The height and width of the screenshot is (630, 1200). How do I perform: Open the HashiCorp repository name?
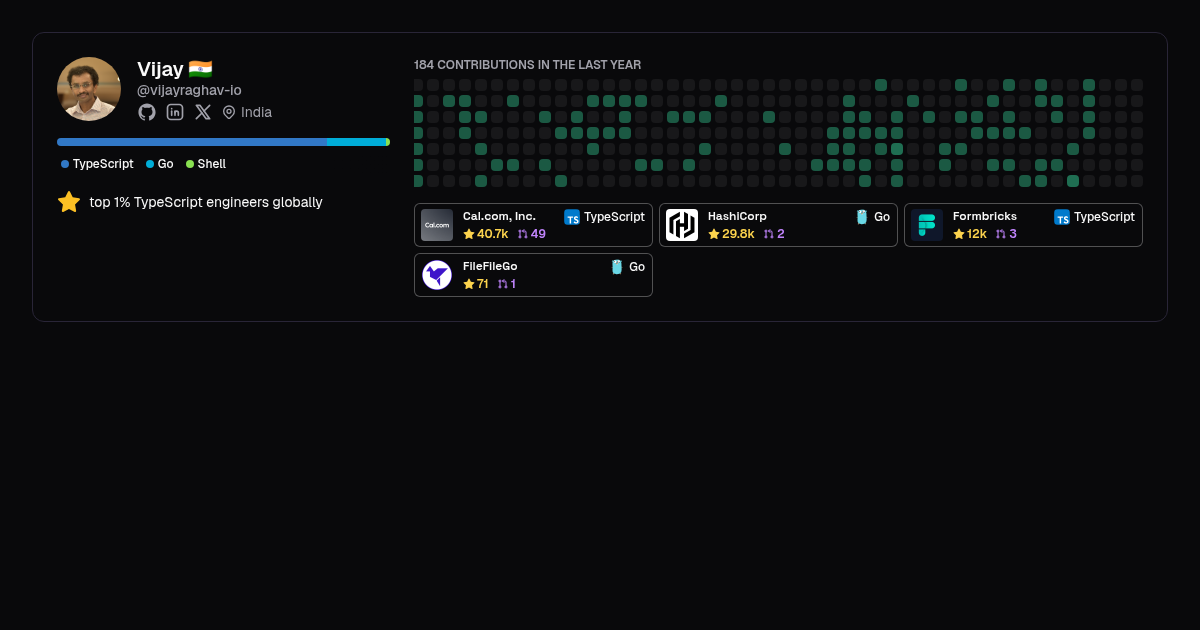737,216
